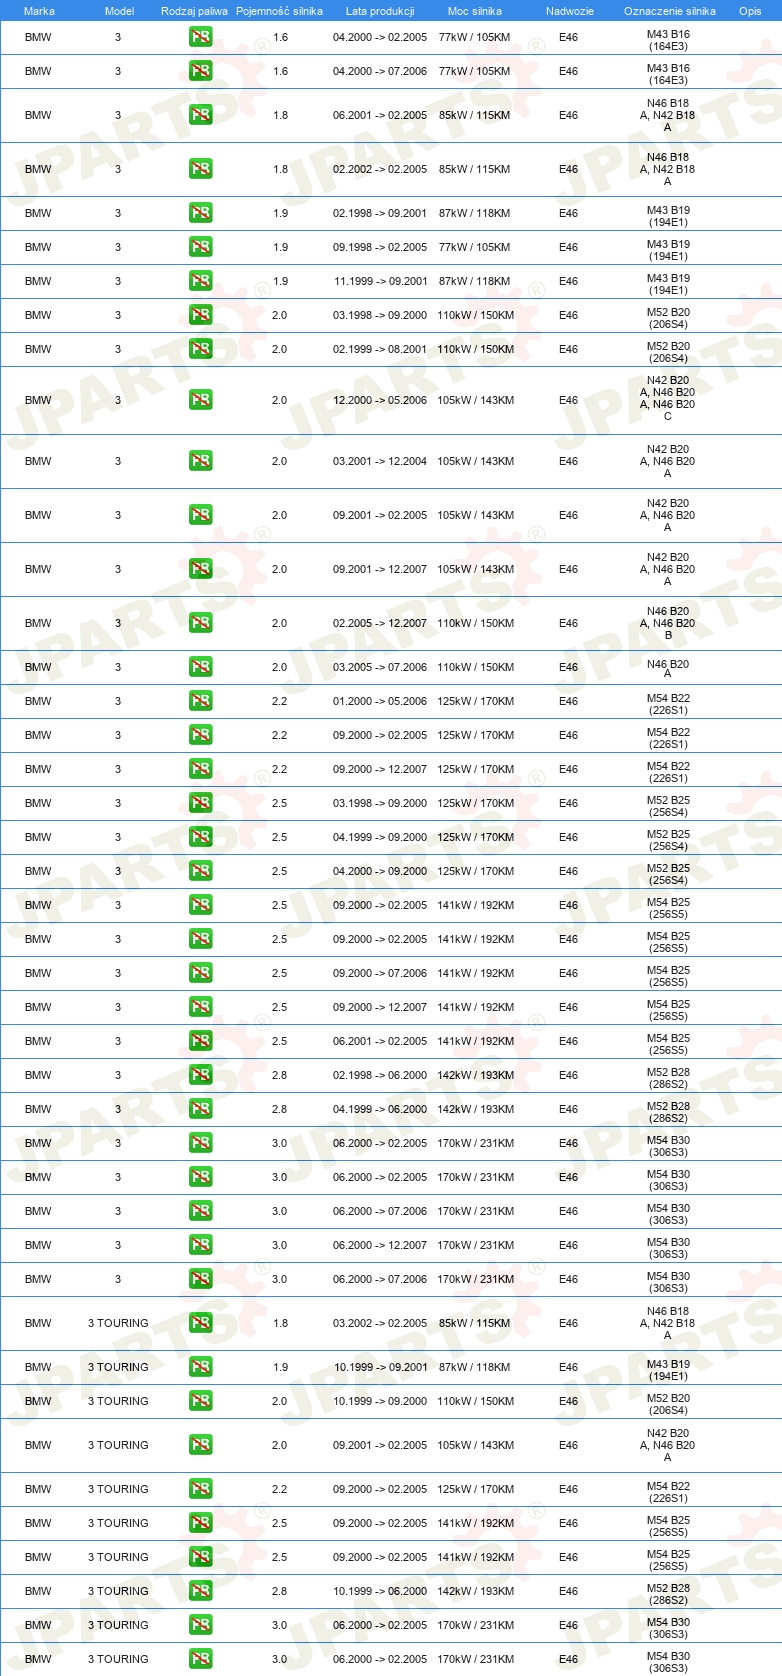Click petrol icon in row dated 02.2002 -> 02.2005

[200, 169]
